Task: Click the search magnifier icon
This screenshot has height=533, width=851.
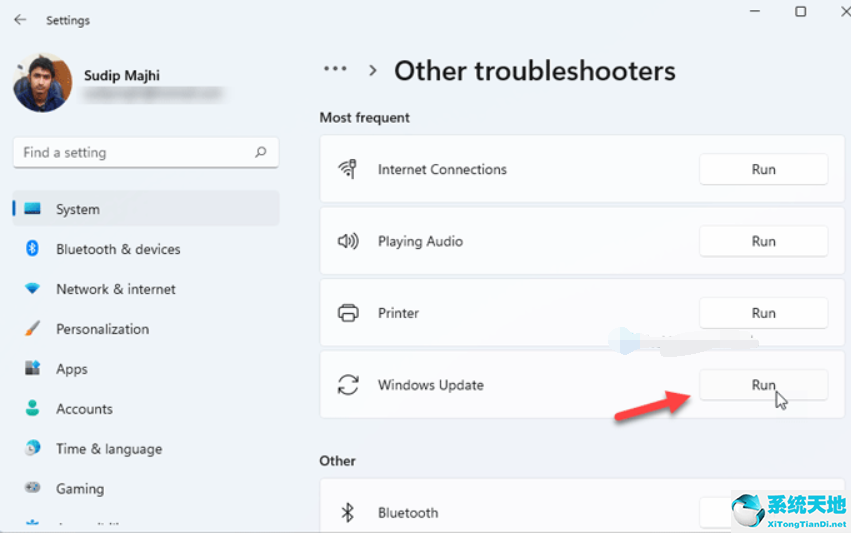Action: (x=260, y=153)
